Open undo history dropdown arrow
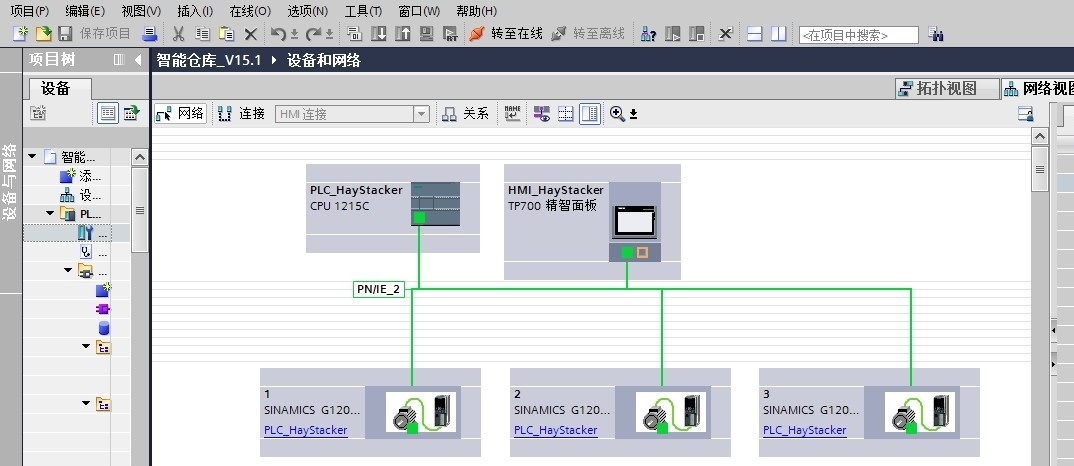The height and width of the screenshot is (466, 1074). [295, 34]
